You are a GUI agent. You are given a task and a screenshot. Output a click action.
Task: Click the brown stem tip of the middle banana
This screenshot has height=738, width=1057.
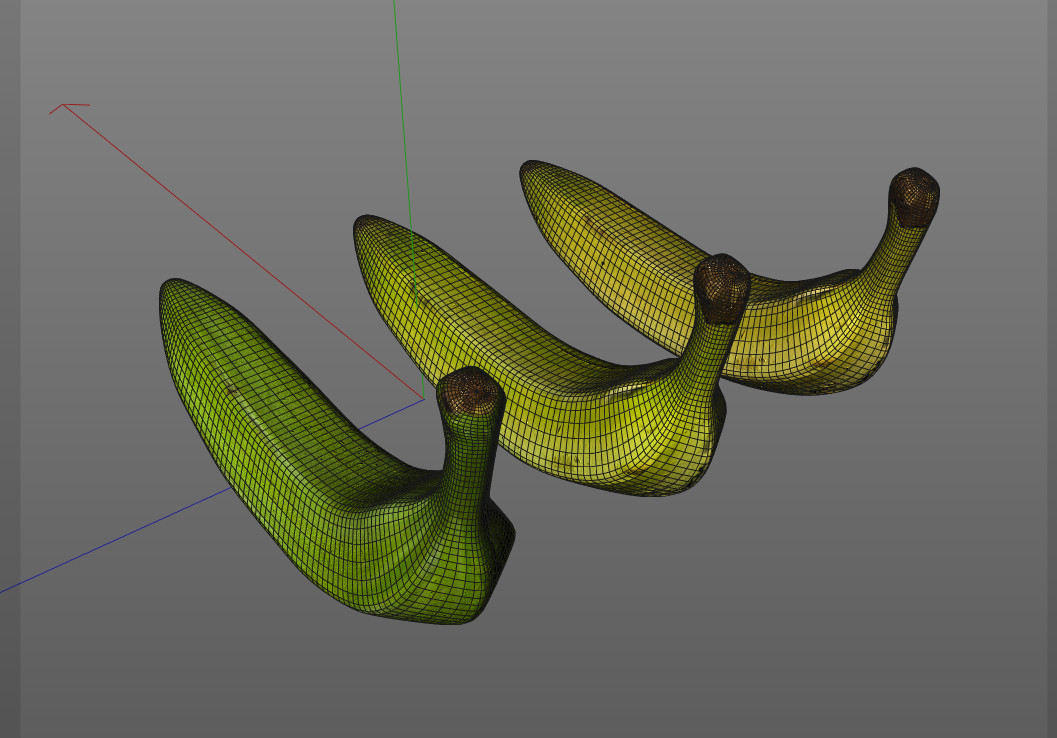click(722, 288)
